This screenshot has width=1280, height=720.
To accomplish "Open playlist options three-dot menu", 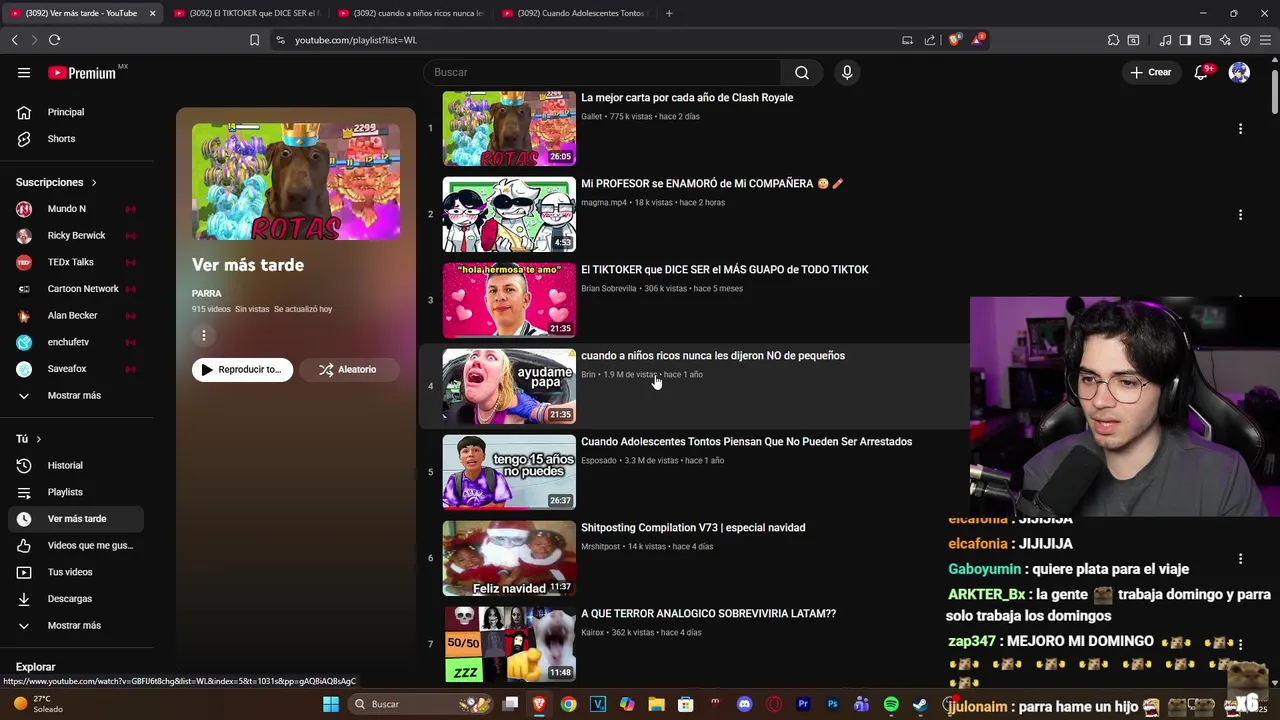I will tap(203, 336).
